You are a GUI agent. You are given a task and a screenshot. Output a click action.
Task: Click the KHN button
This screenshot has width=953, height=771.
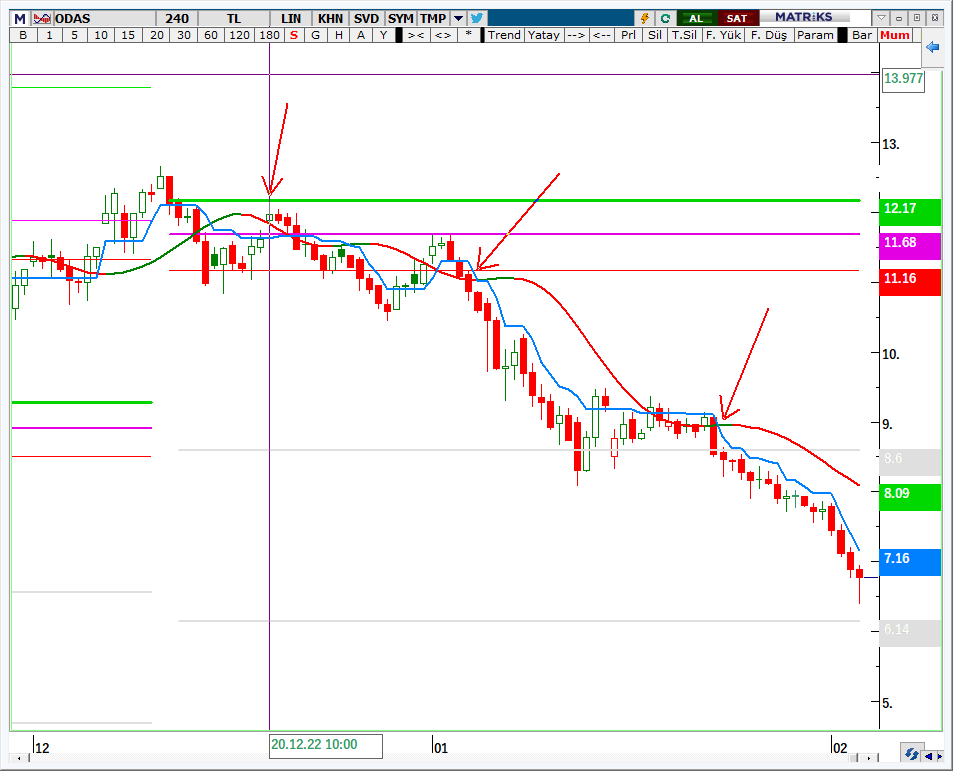point(331,18)
